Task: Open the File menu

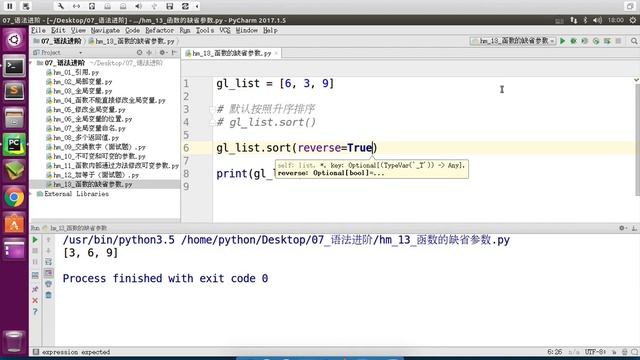Action: point(38,31)
